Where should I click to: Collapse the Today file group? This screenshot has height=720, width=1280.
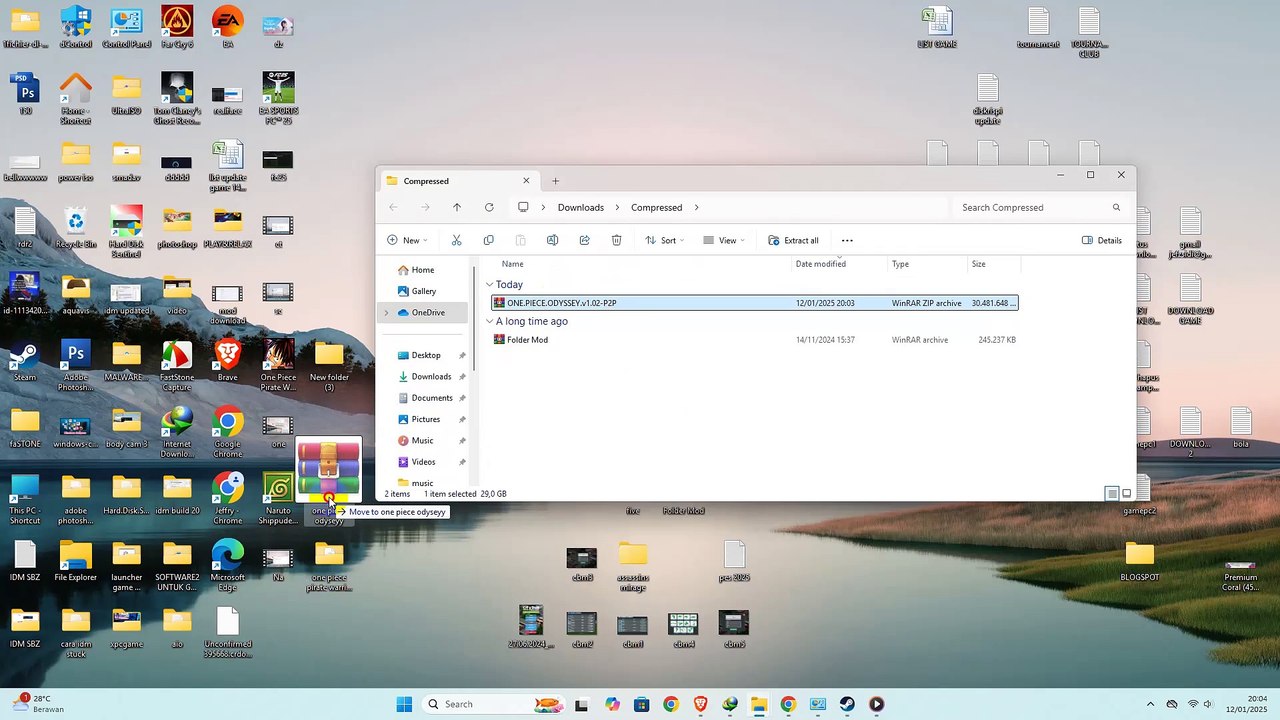pos(489,285)
